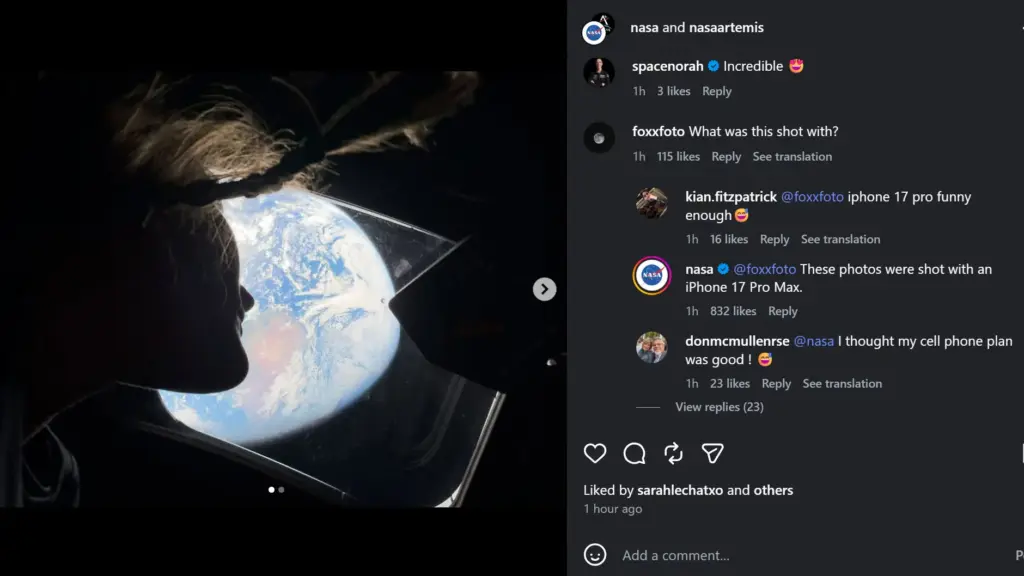The height and width of the screenshot is (576, 1024).
Task: Open comments with speech bubble icon
Action: (x=634, y=453)
